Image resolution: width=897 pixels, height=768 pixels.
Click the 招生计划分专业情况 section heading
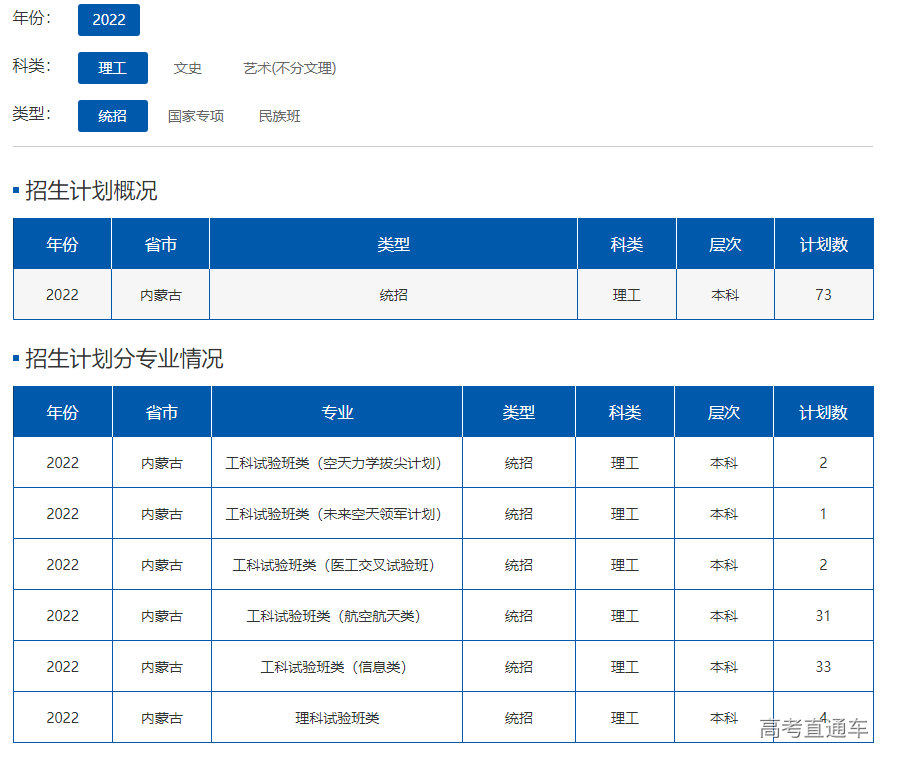coord(124,359)
